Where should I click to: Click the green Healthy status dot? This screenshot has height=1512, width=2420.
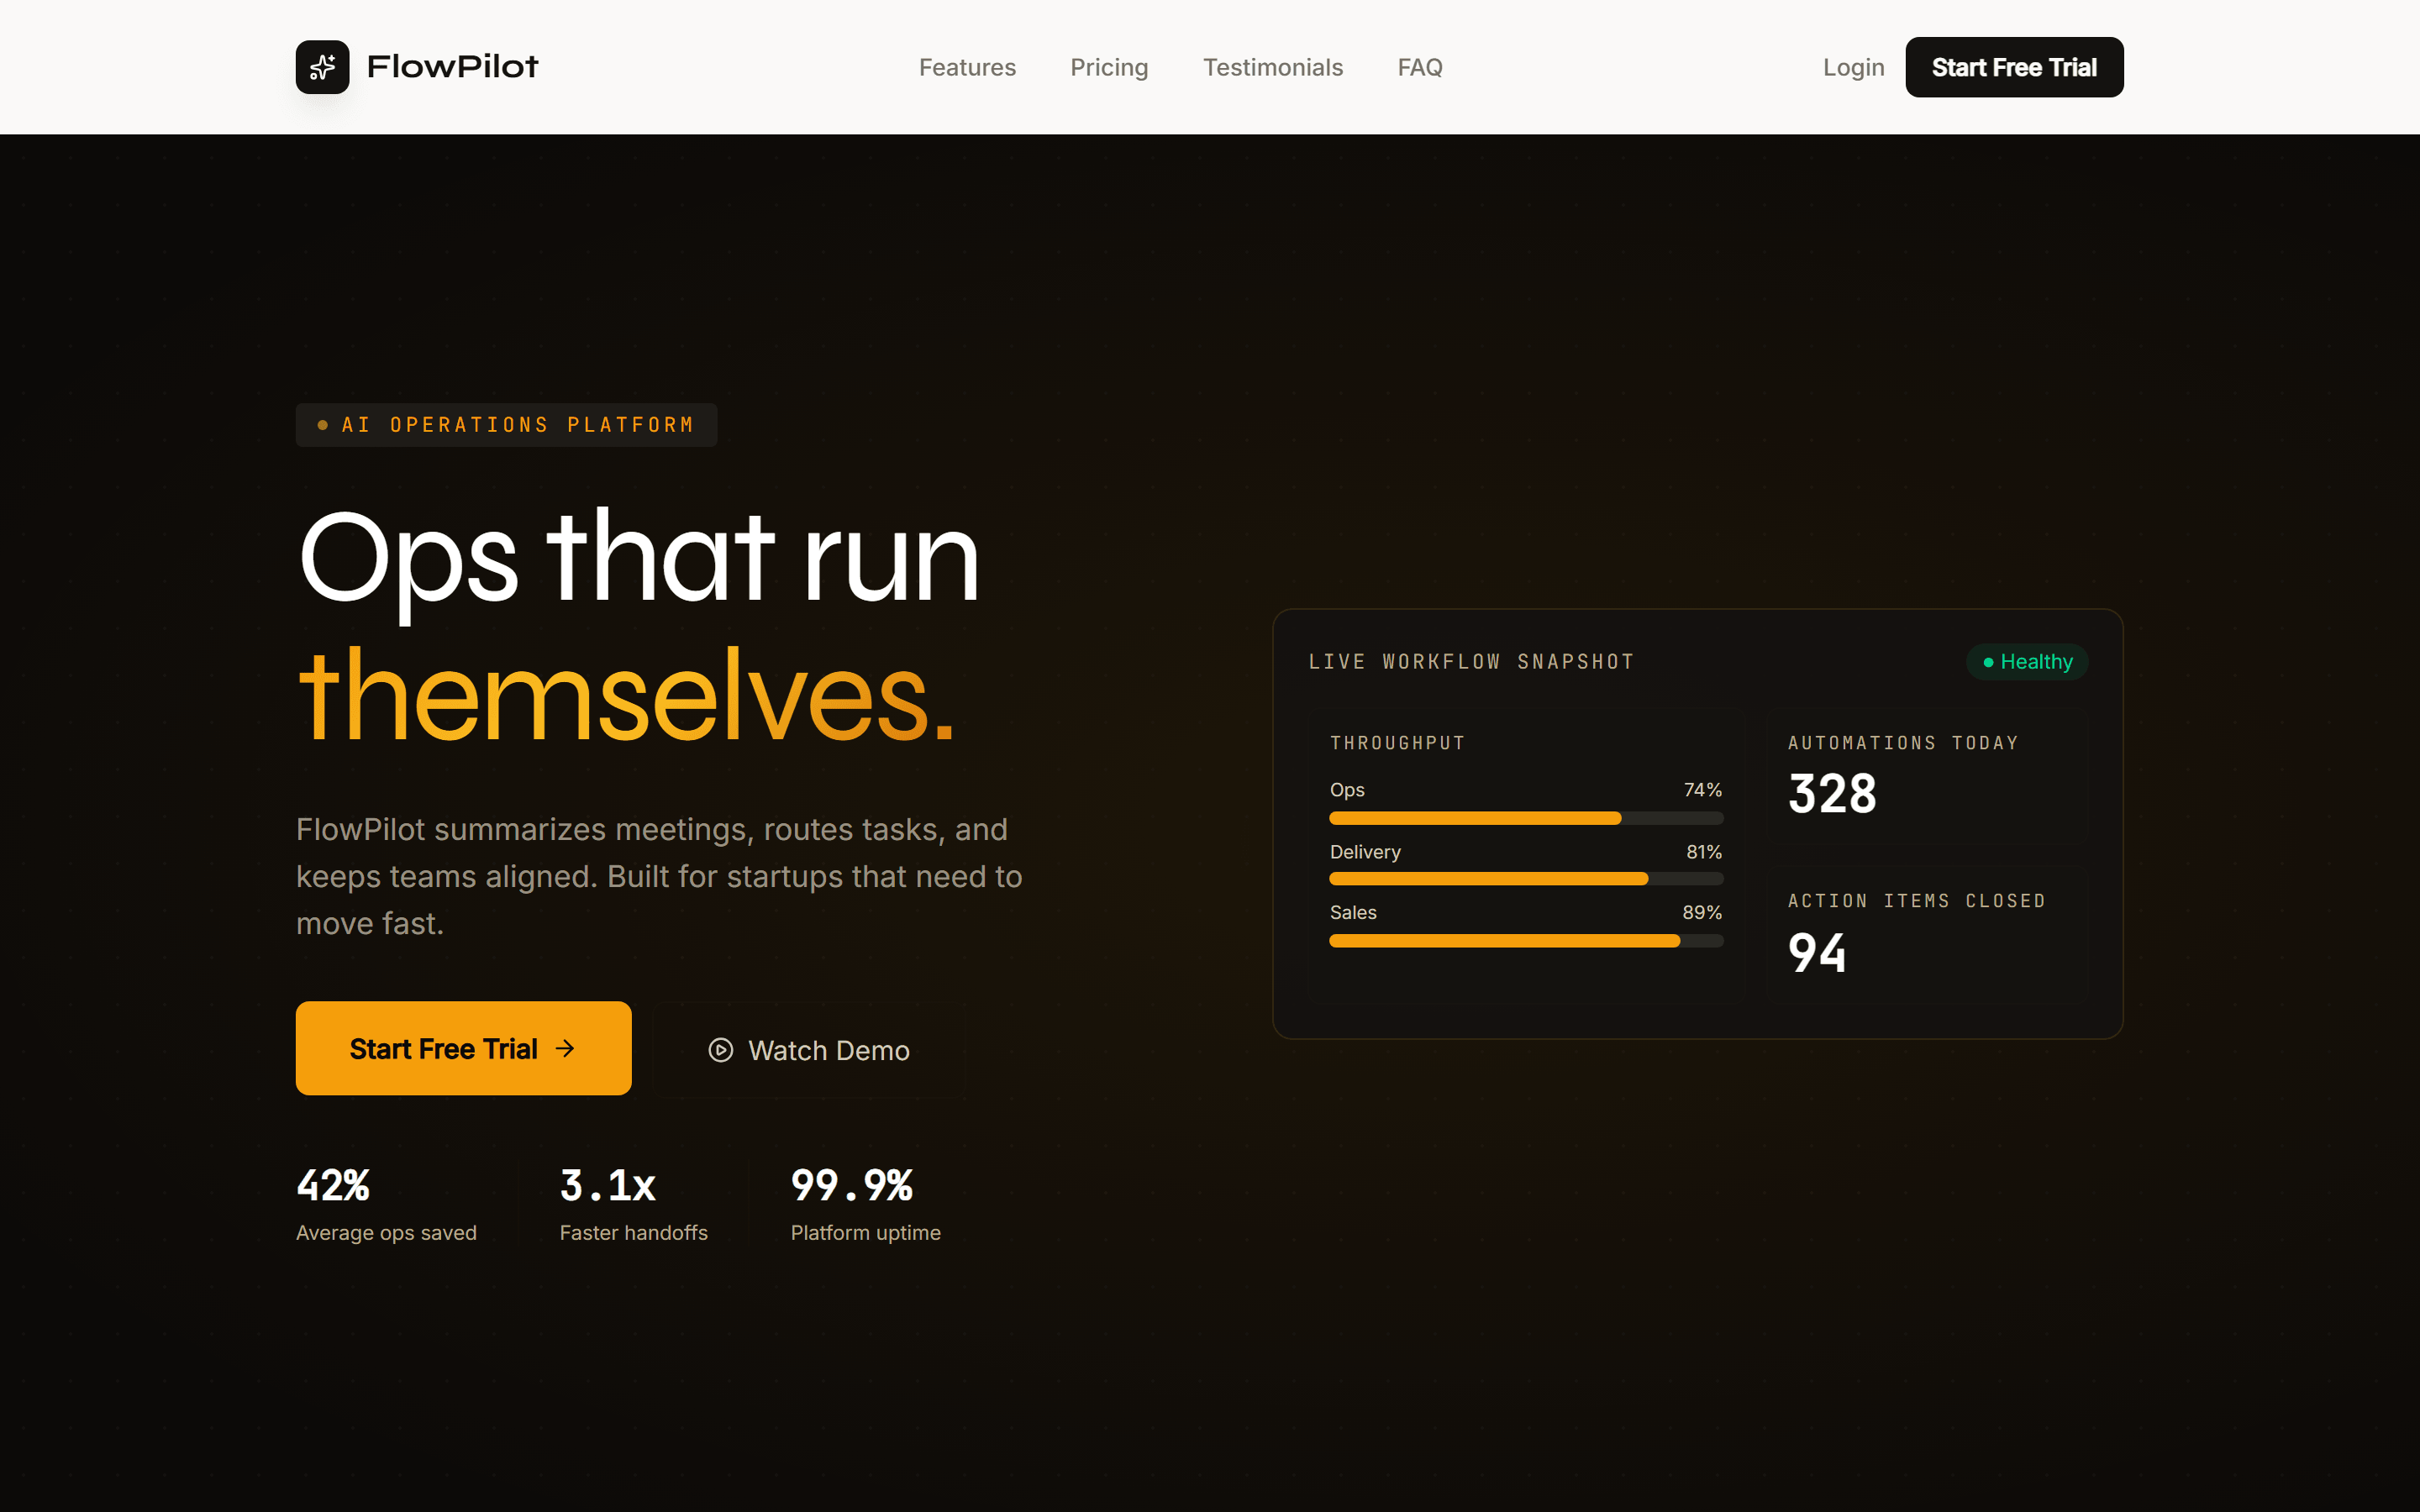click(1988, 662)
